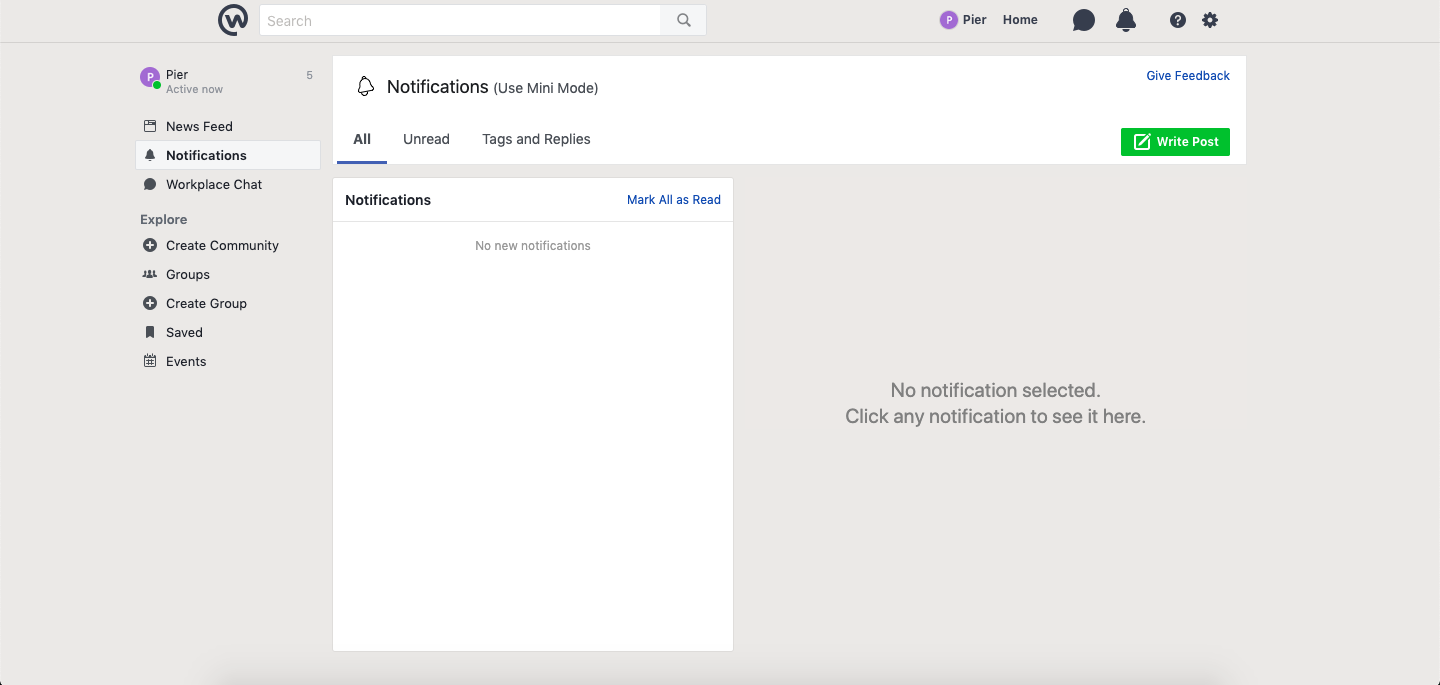Viewport: 1440px width, 685px height.
Task: Click the Notifications bell icon in sidebar
Action: coord(150,155)
